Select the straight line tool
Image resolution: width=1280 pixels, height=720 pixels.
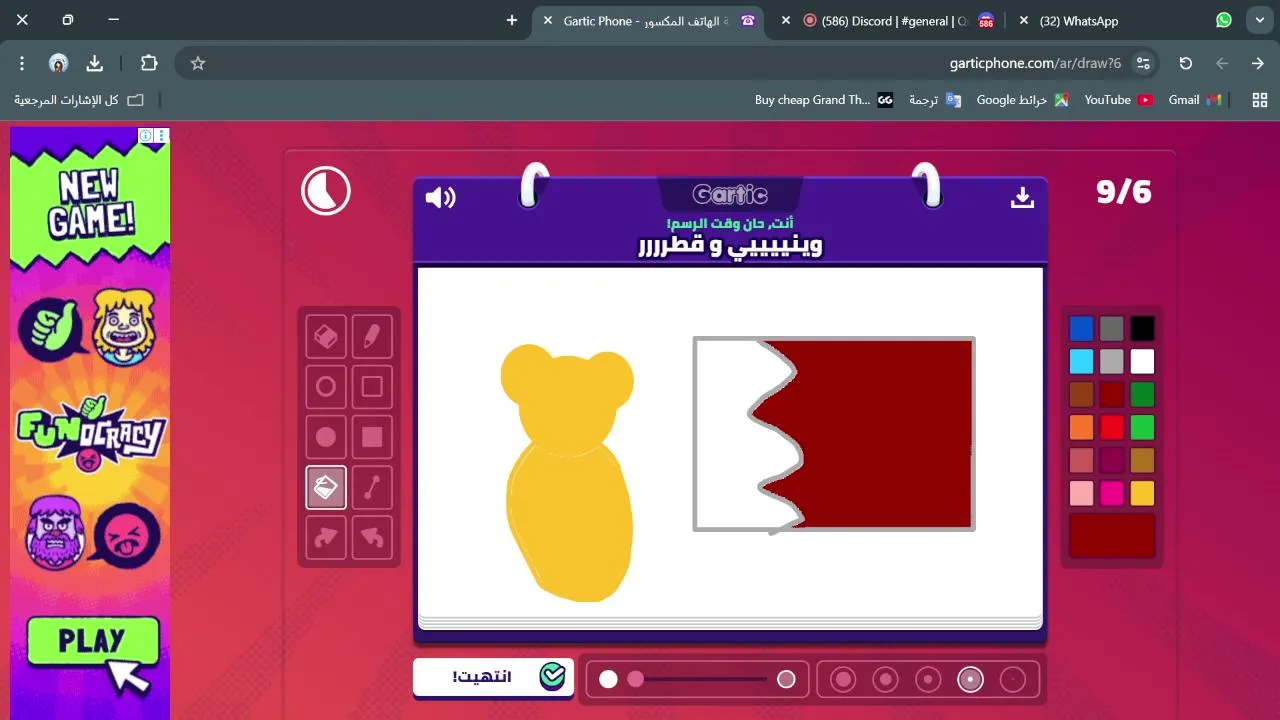[372, 487]
